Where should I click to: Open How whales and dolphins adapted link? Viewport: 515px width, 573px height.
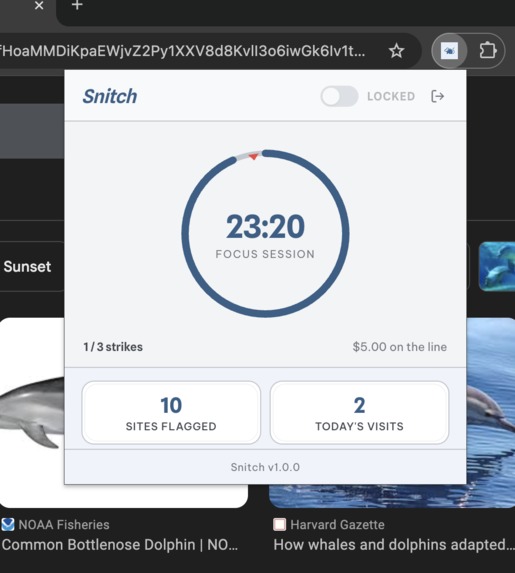pyautogui.click(x=394, y=545)
